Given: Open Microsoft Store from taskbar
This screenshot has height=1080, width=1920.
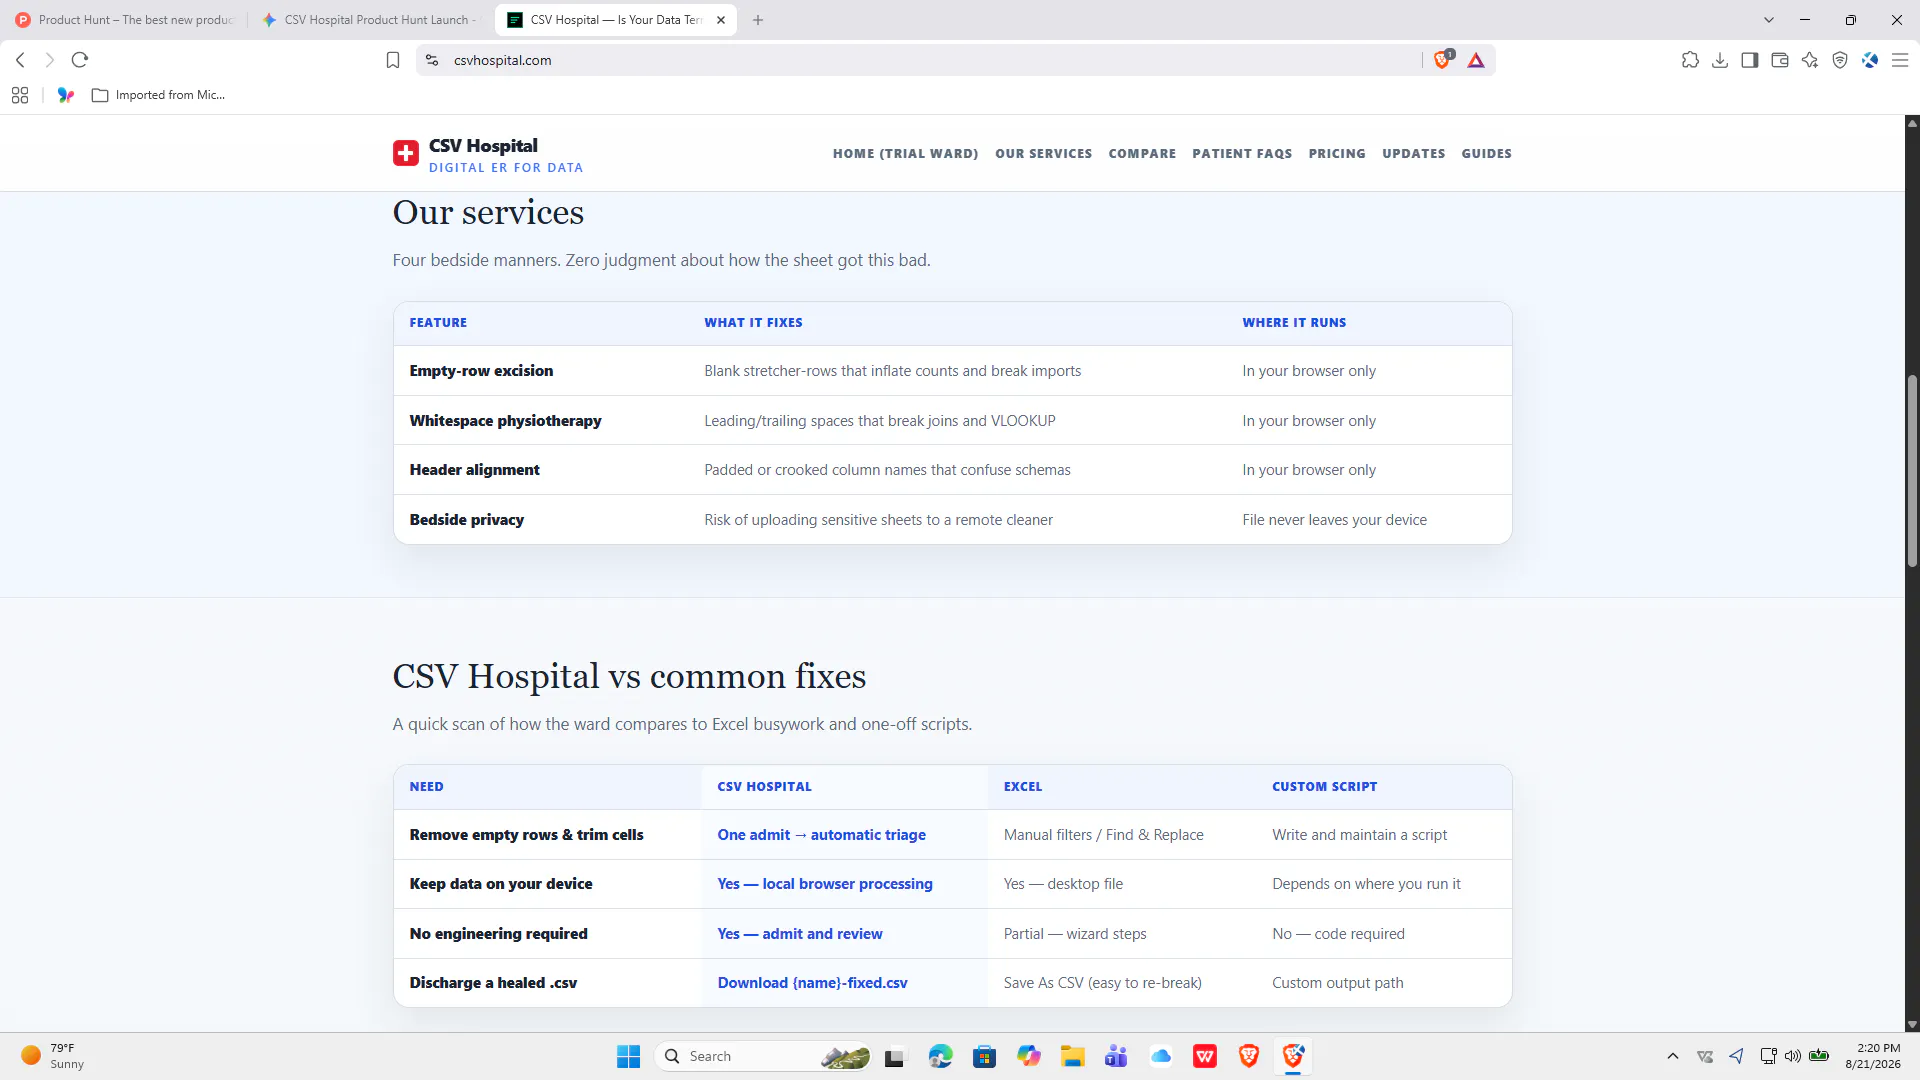Looking at the screenshot, I should 984,1056.
